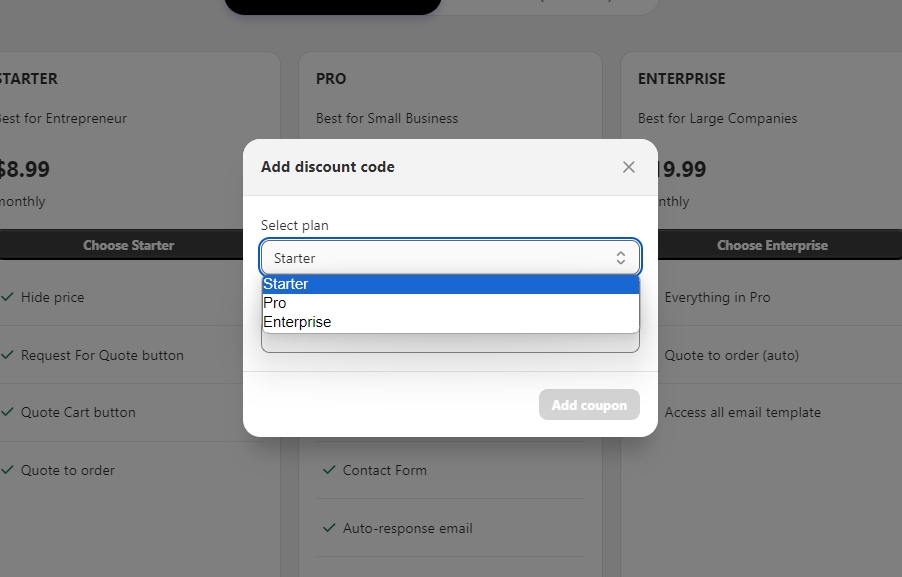Choose Starter from the plan list
This screenshot has width=902, height=577.
point(450,284)
